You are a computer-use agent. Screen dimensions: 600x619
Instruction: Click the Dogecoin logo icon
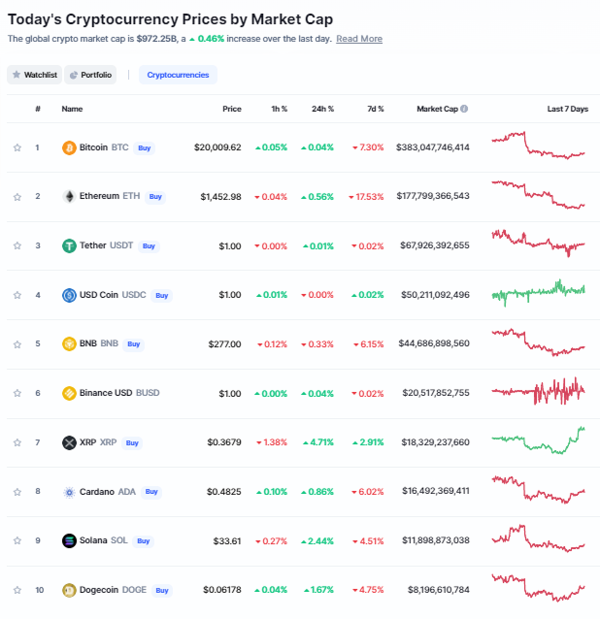click(x=69, y=590)
